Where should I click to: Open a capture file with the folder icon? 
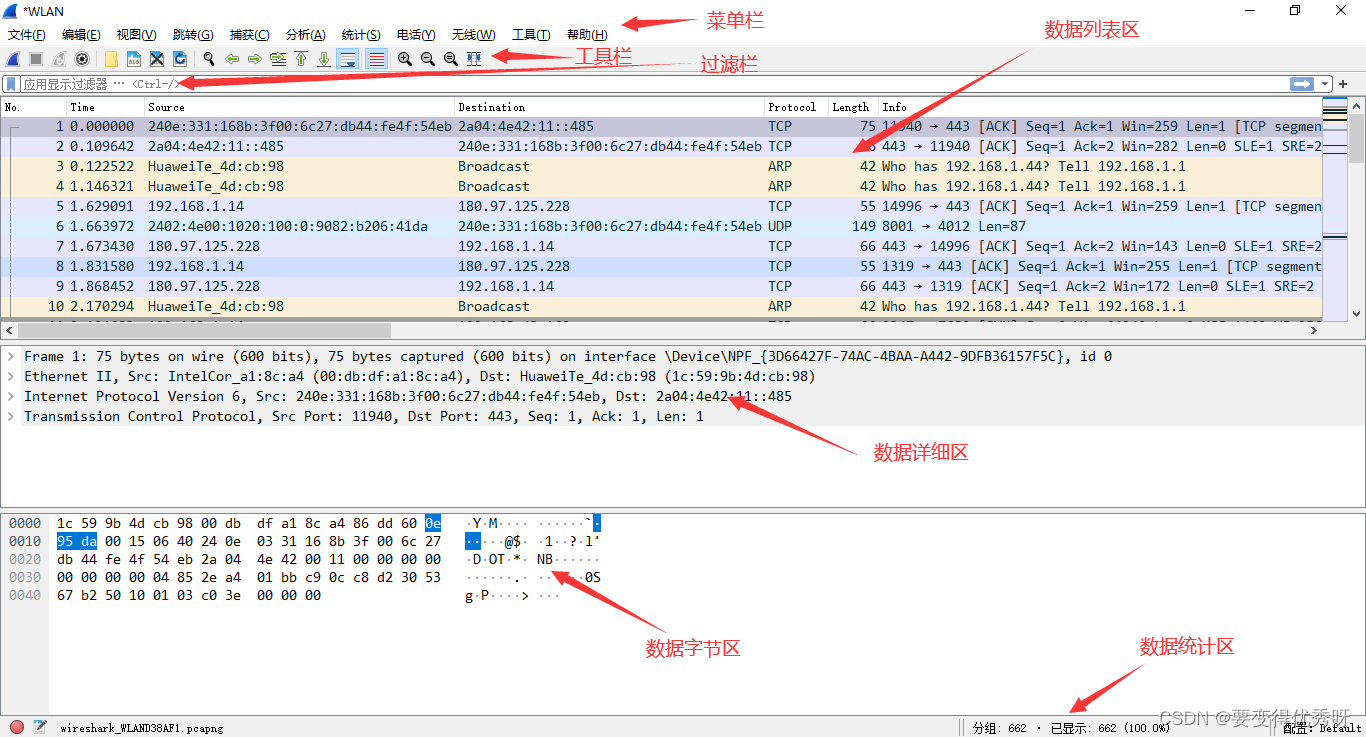(111, 59)
